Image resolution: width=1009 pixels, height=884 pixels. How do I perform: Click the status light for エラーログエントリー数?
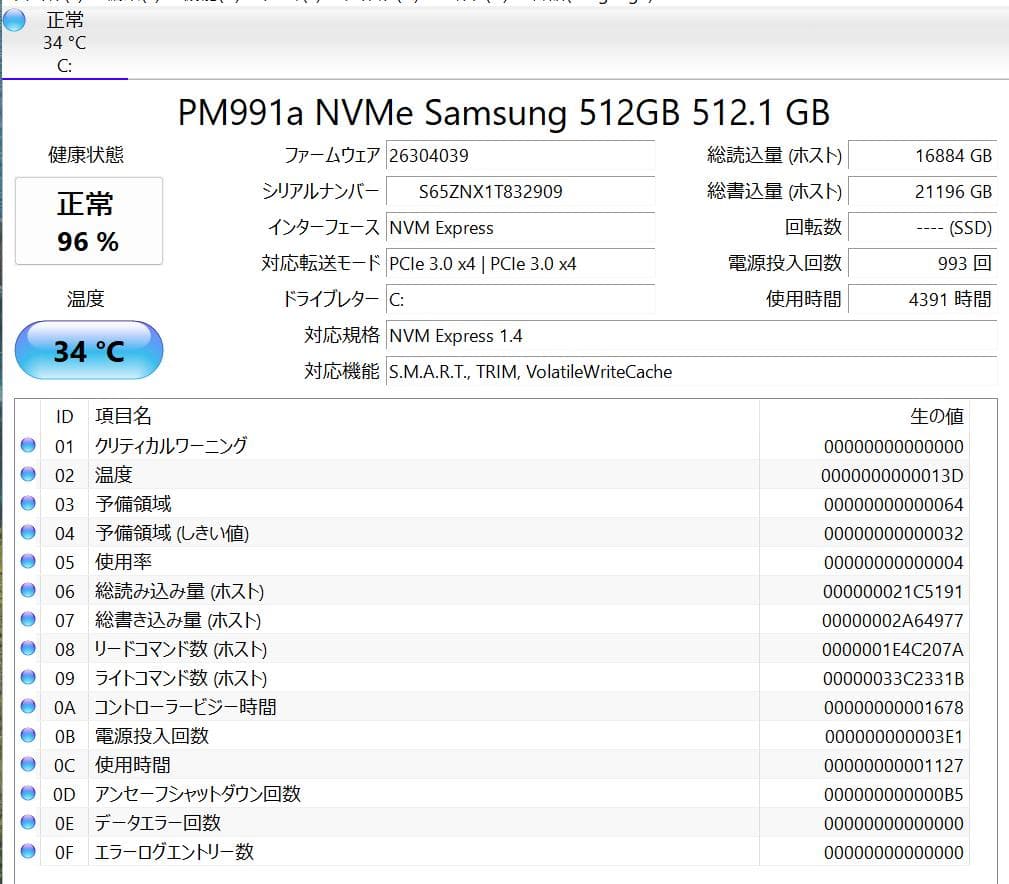tap(27, 851)
